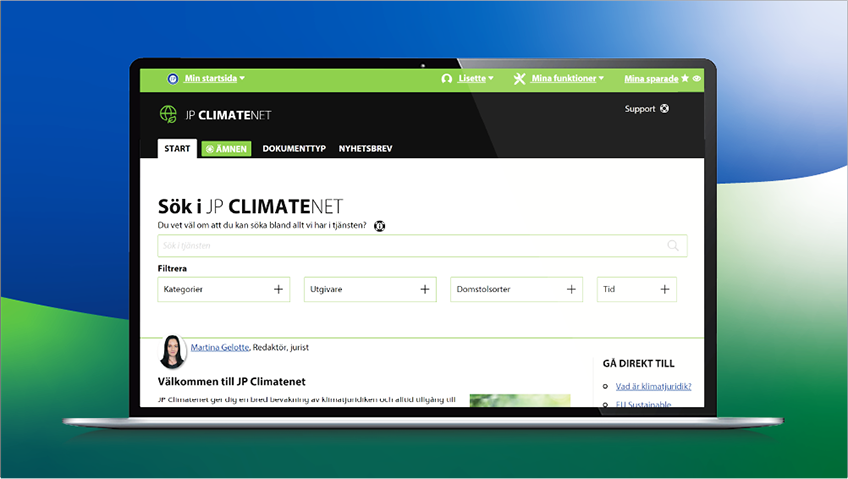Click the Support lifebuoy icon
The width and height of the screenshot is (848, 479).
click(x=664, y=109)
